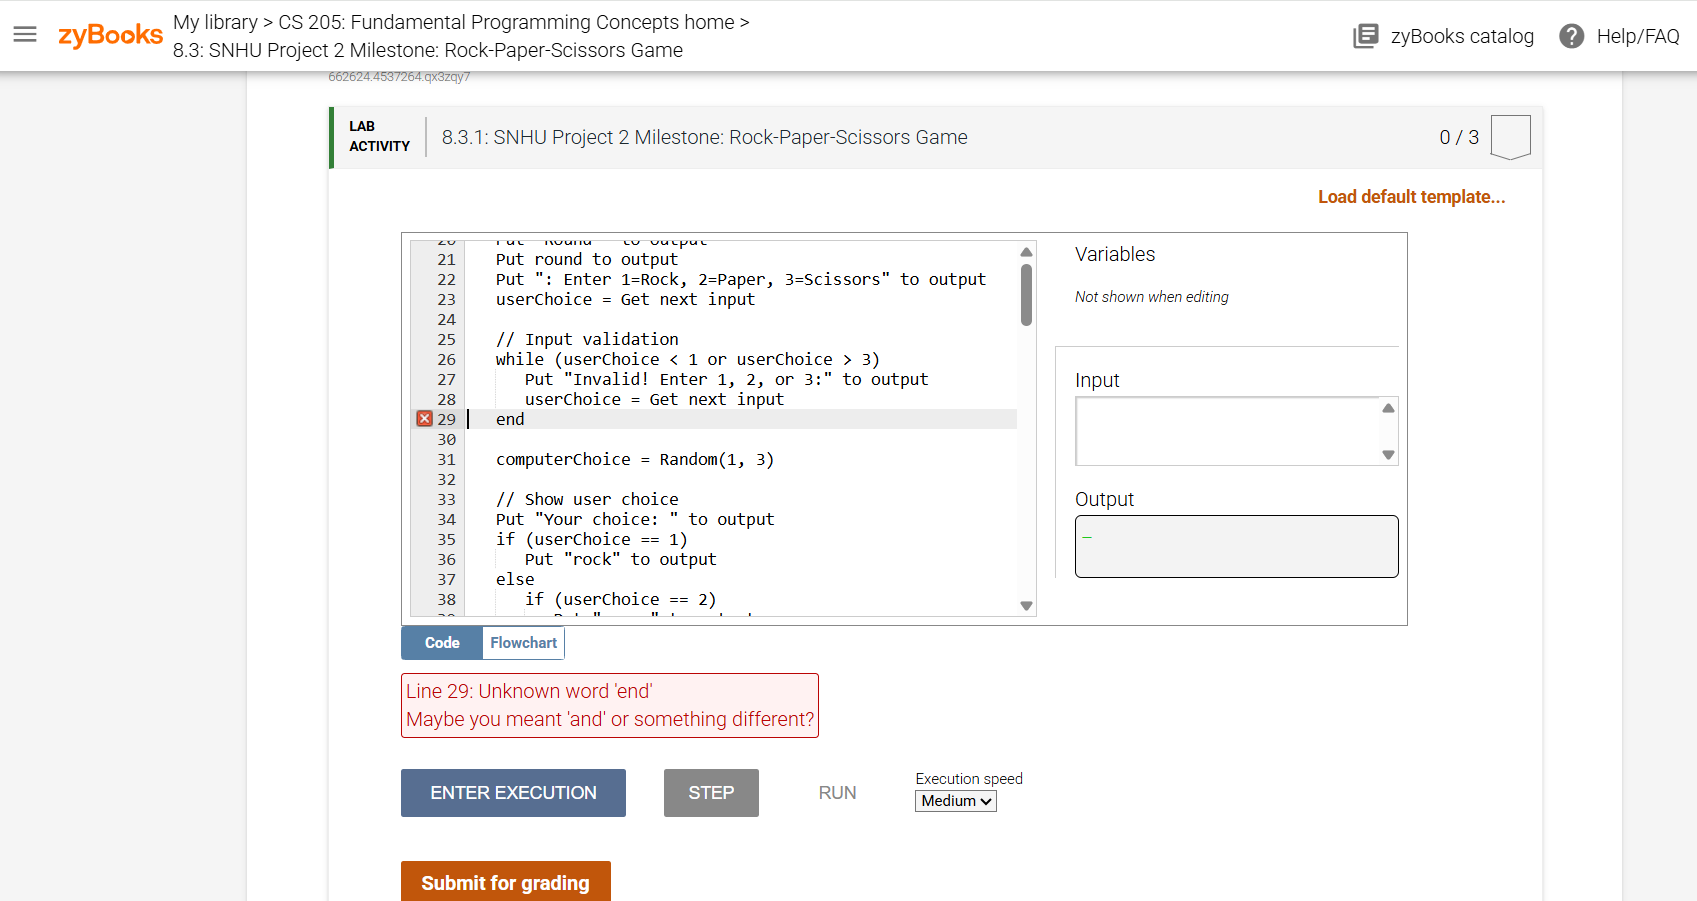Click line 26 while condition
The width and height of the screenshot is (1697, 901).
pyautogui.click(x=687, y=359)
